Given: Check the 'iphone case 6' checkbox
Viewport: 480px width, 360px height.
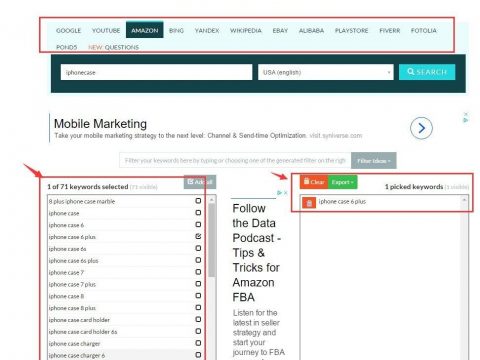Looking at the screenshot, I should [198, 224].
